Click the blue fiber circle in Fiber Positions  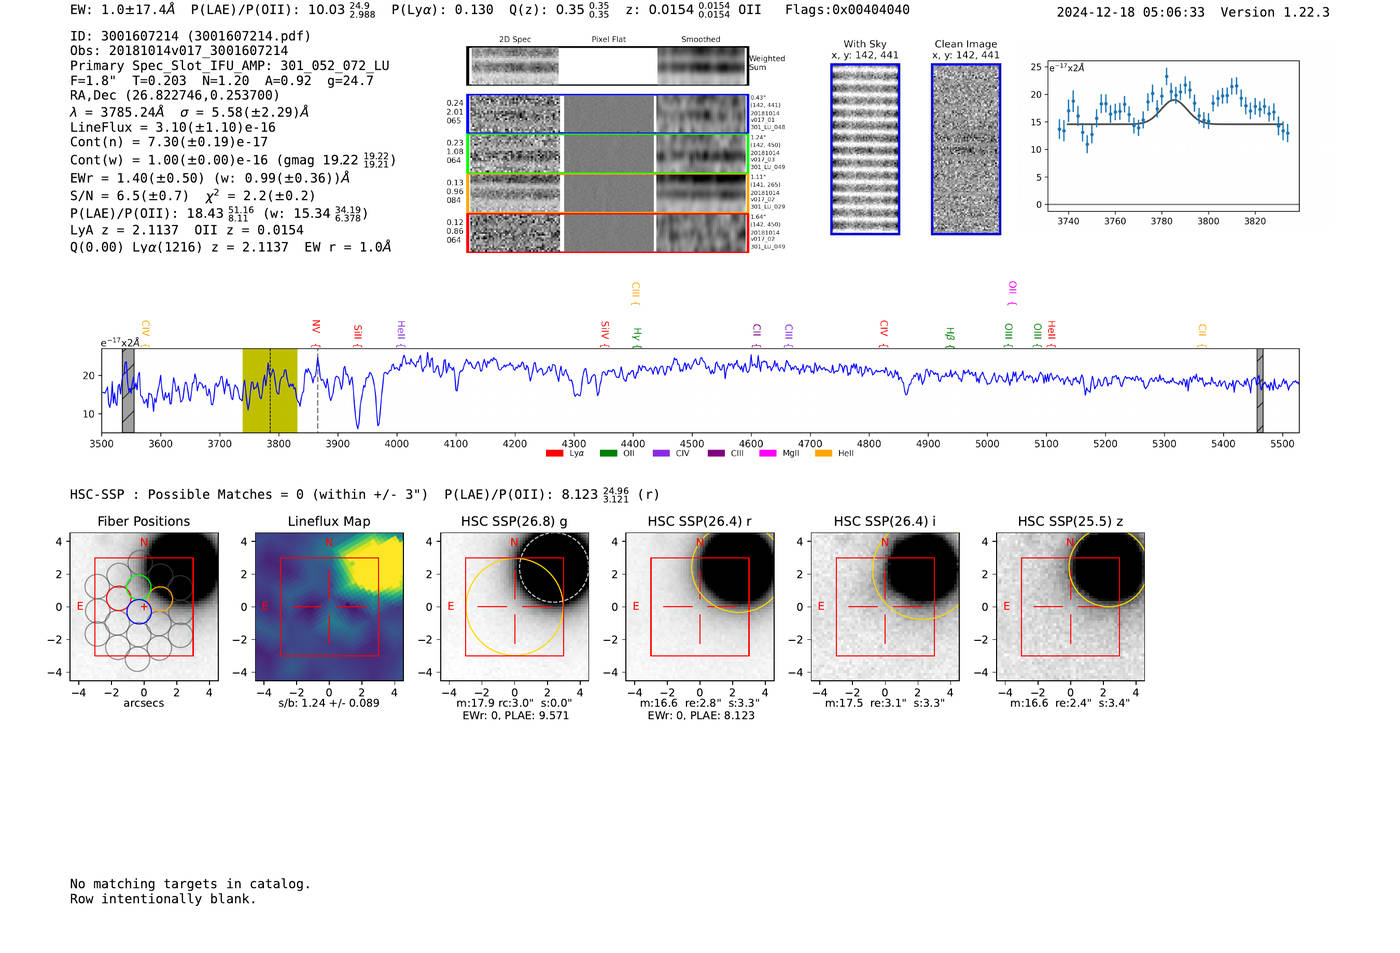[x=139, y=612]
